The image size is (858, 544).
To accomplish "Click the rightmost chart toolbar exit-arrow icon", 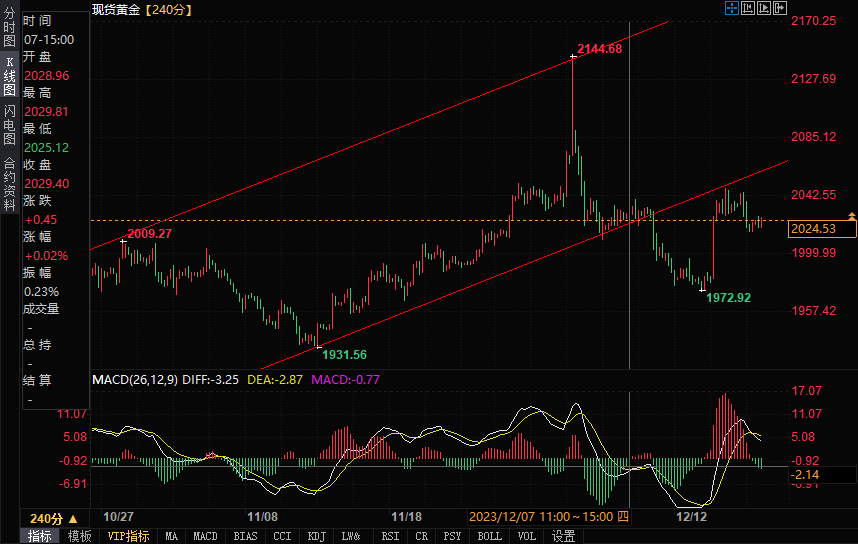I will 779,8.
